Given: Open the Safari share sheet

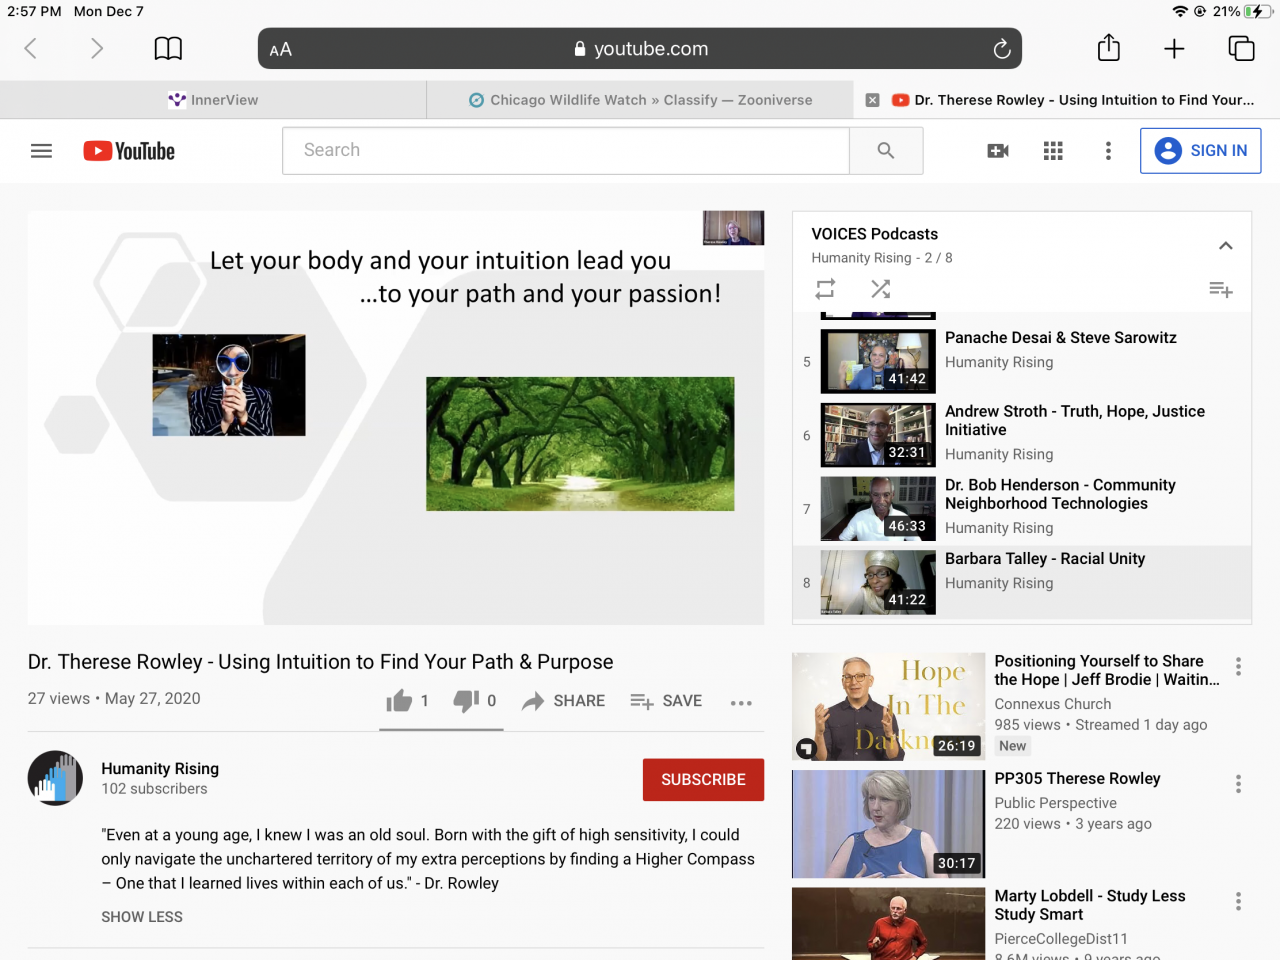Looking at the screenshot, I should (x=1108, y=47).
